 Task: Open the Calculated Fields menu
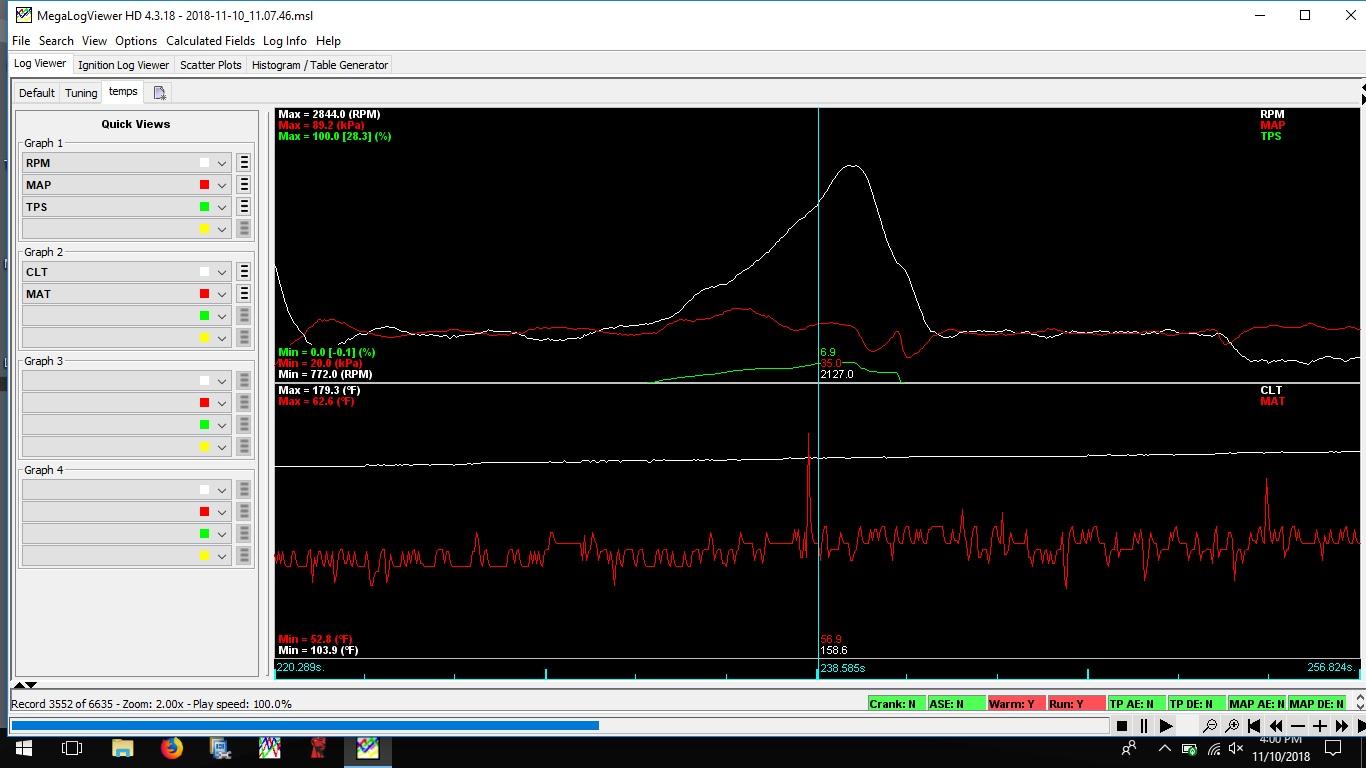click(x=210, y=41)
